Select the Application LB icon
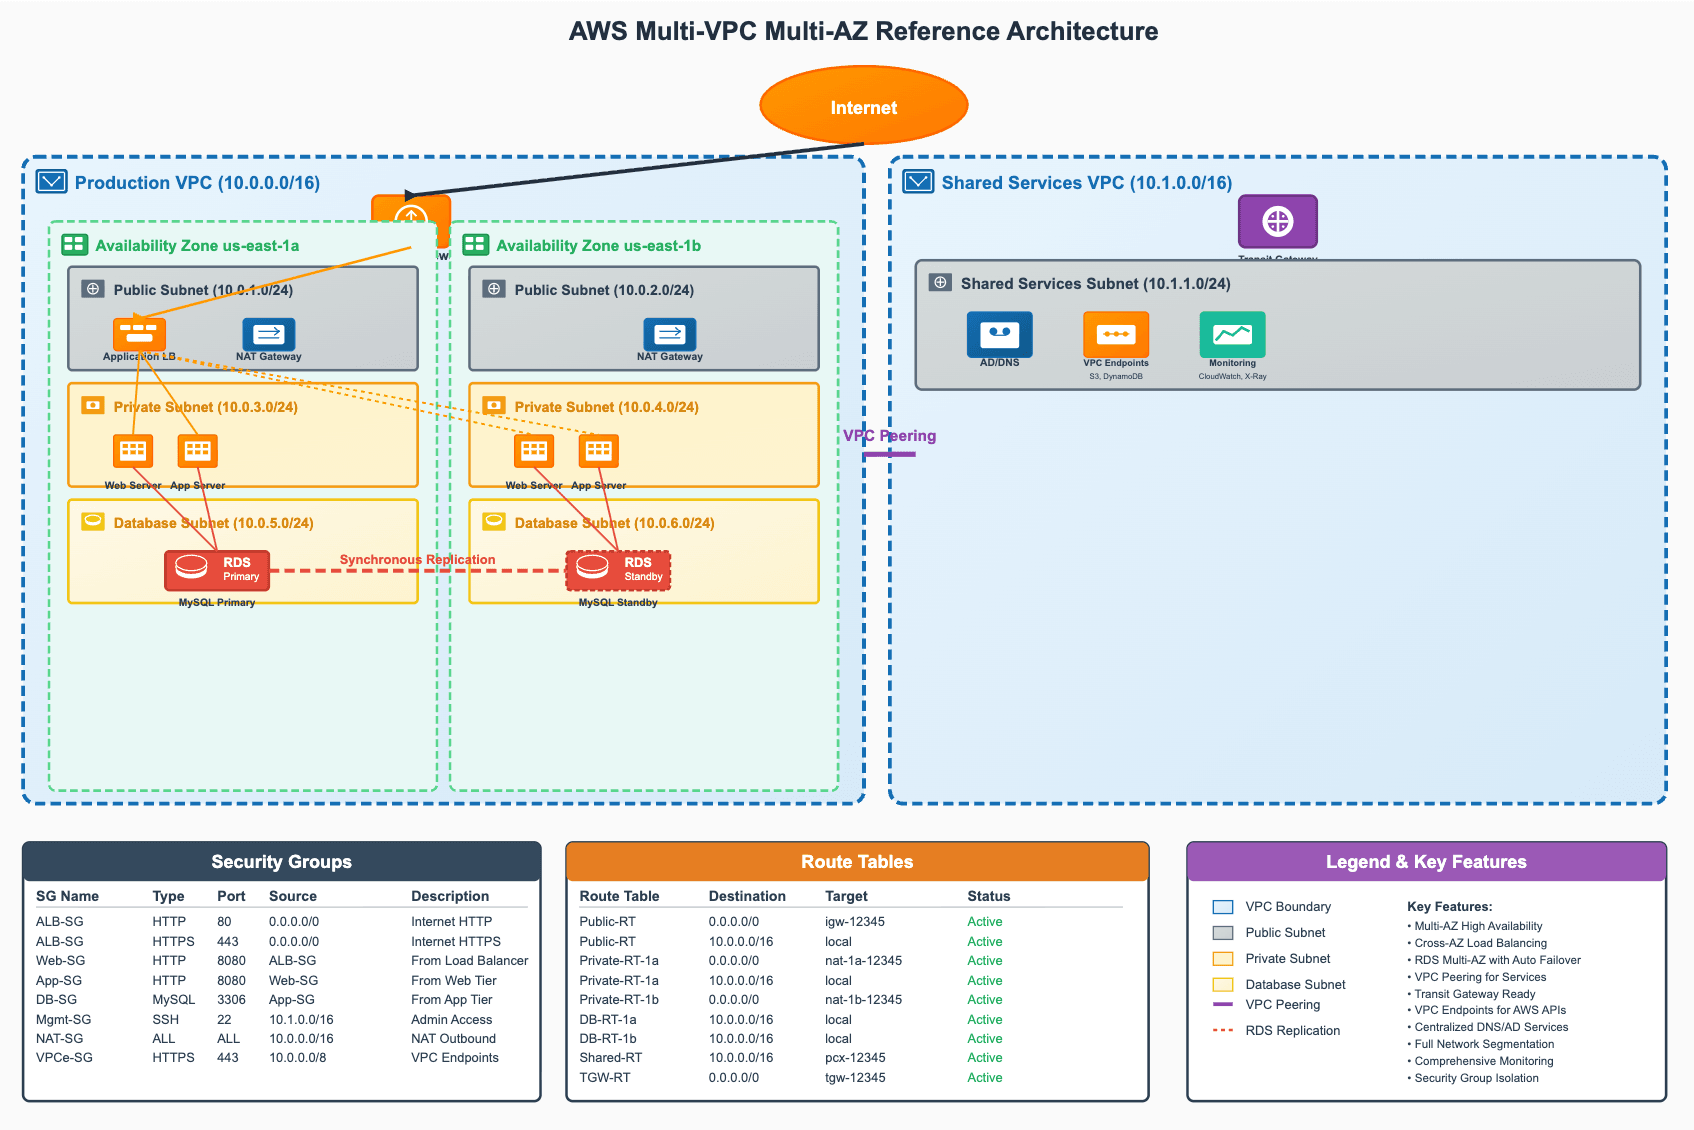Screen dimensions: 1694x1130 (139, 334)
